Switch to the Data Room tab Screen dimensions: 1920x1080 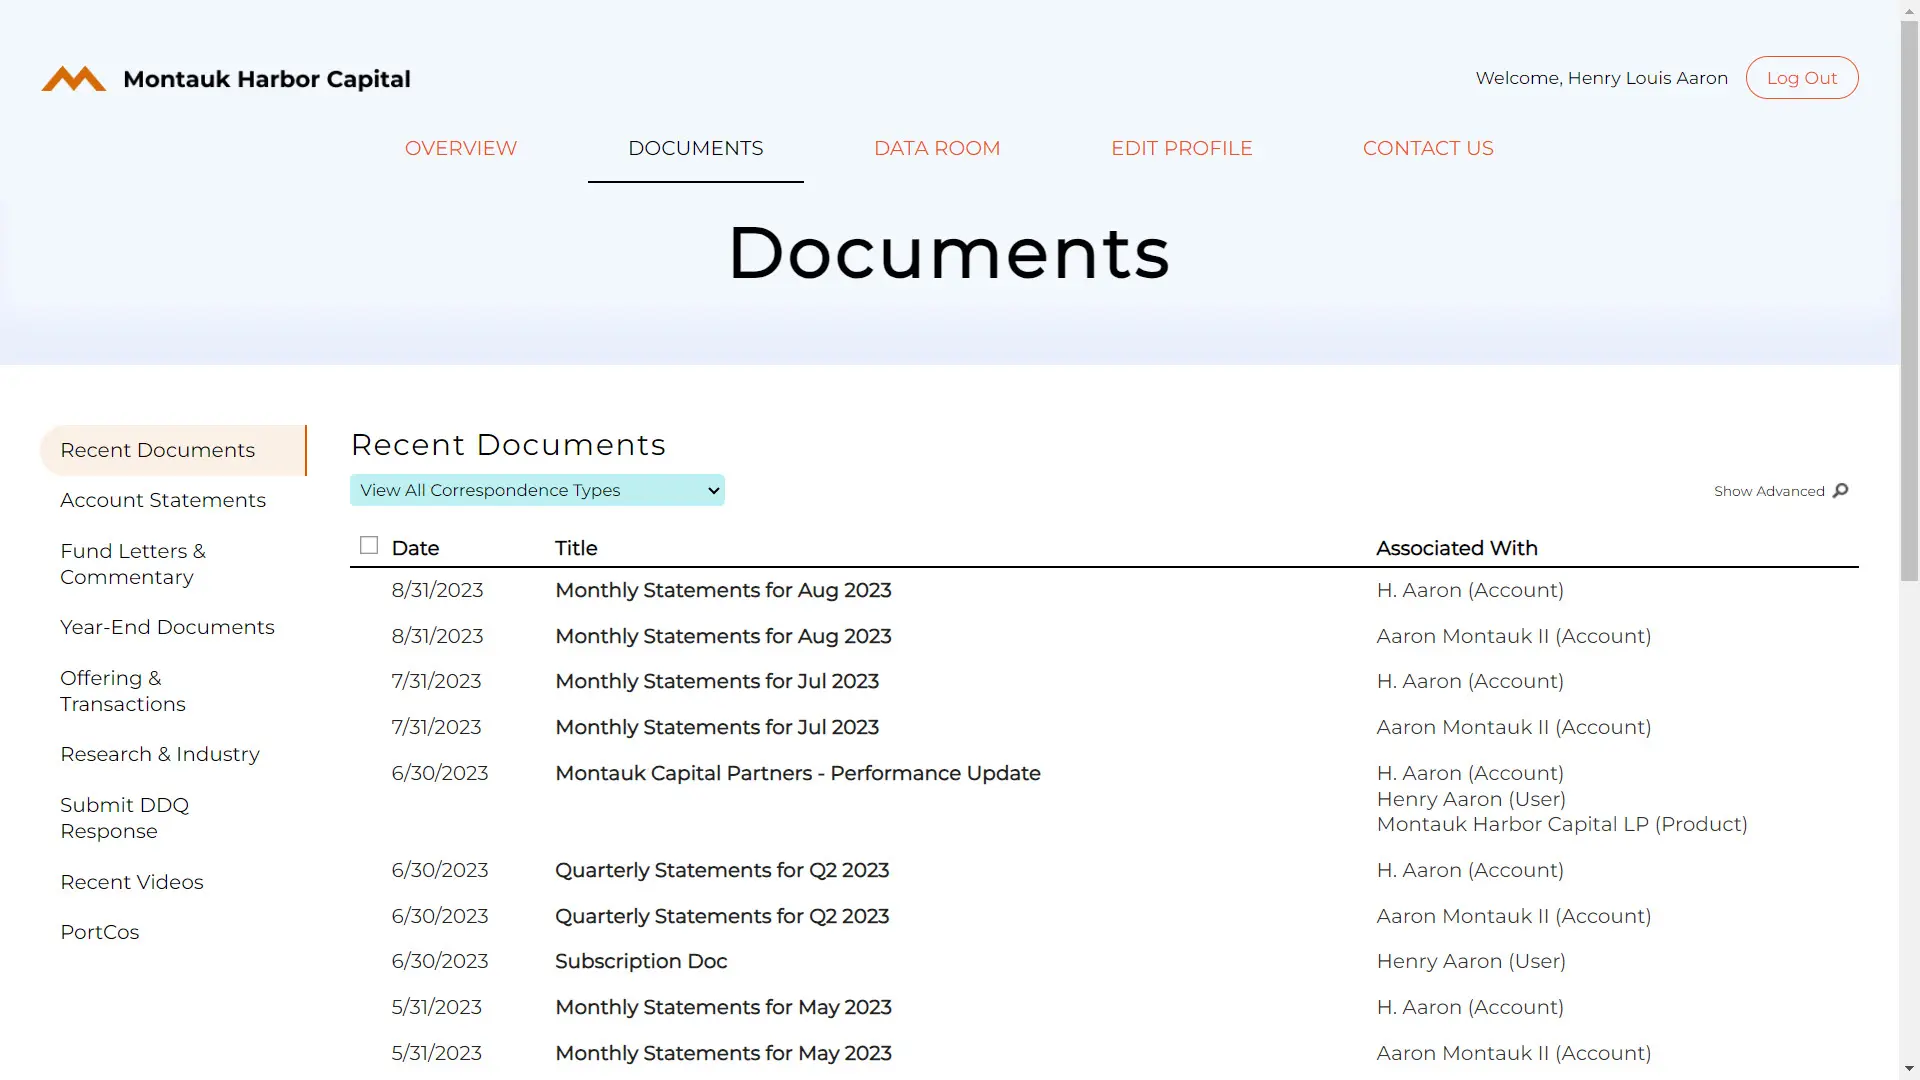[936, 148]
